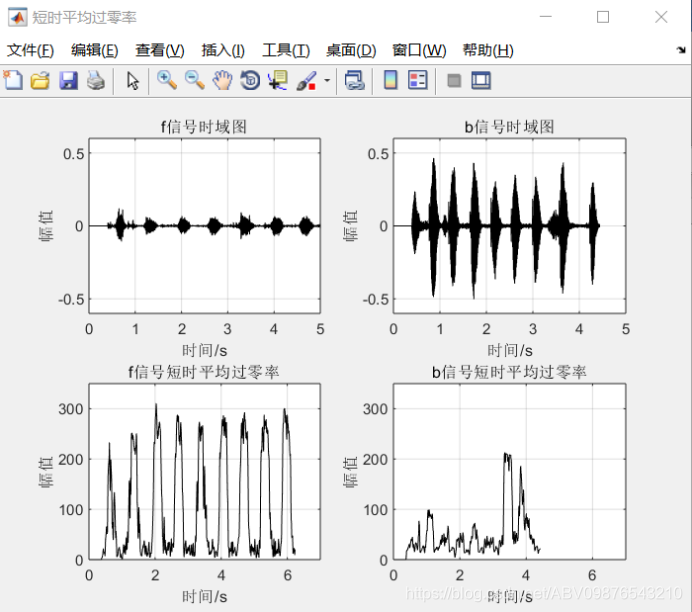Dock the figure with the corner arrow
Screen dimensions: 692x612
(x=681, y=50)
